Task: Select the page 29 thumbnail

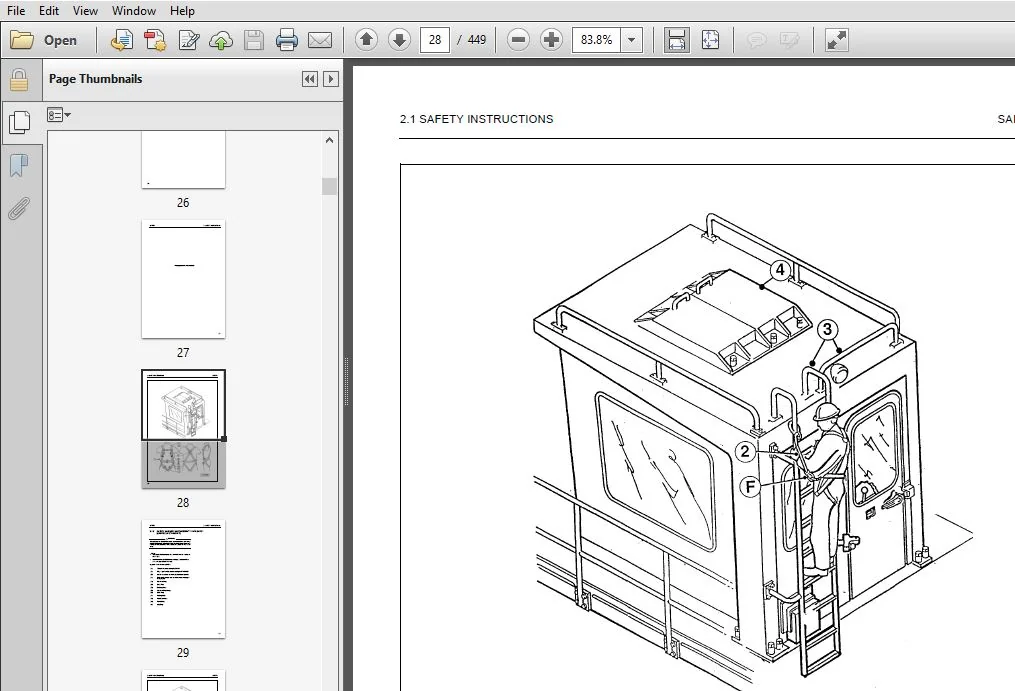Action: 183,579
